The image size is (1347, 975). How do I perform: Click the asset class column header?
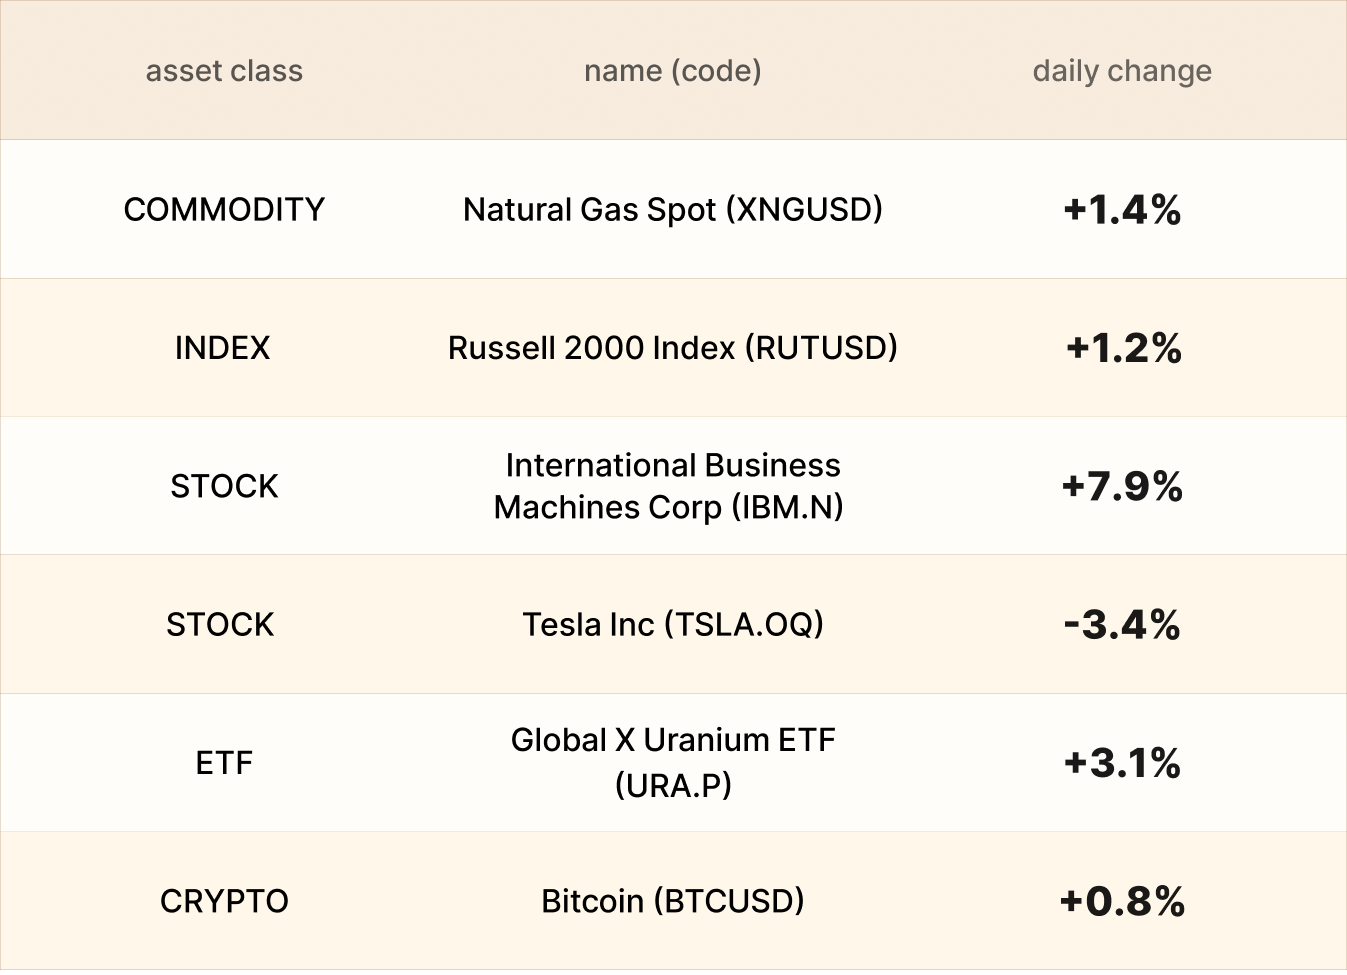[x=224, y=71]
